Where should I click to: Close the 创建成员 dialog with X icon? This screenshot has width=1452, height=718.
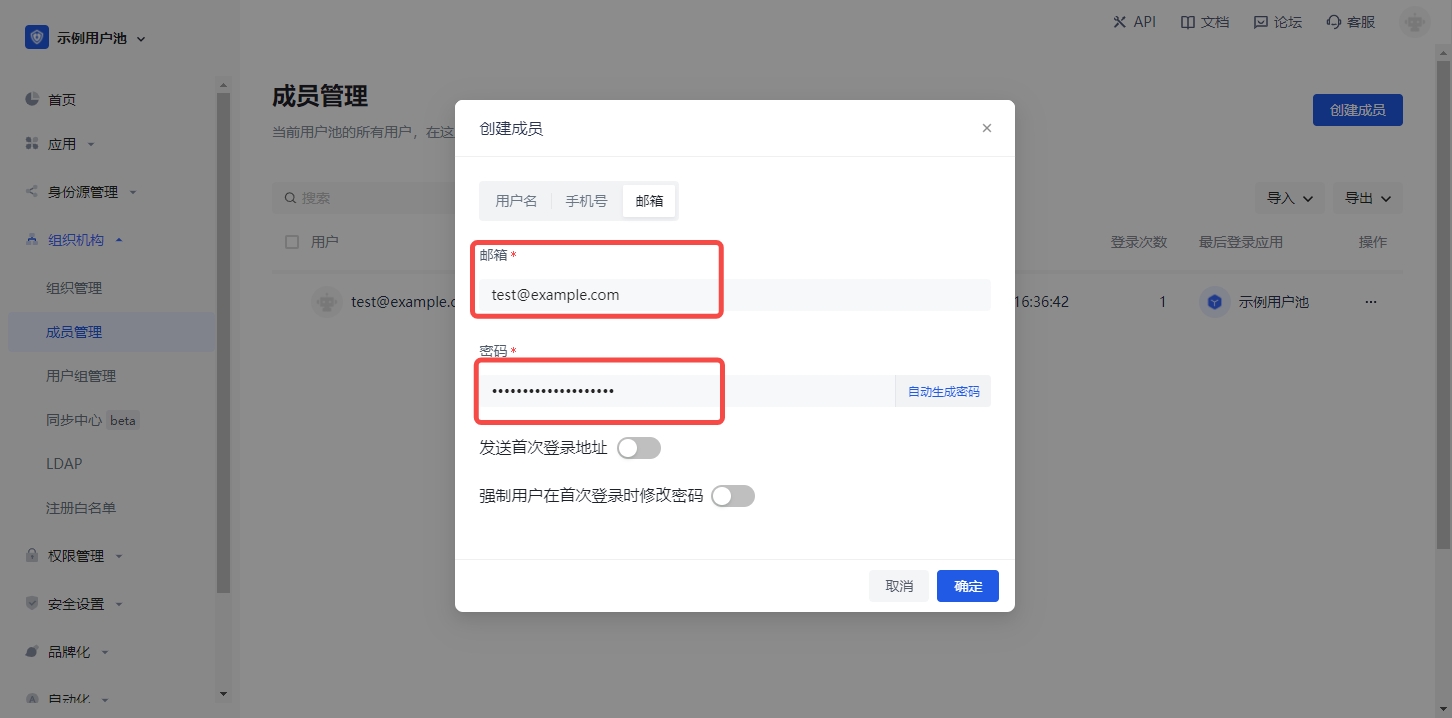click(x=987, y=128)
